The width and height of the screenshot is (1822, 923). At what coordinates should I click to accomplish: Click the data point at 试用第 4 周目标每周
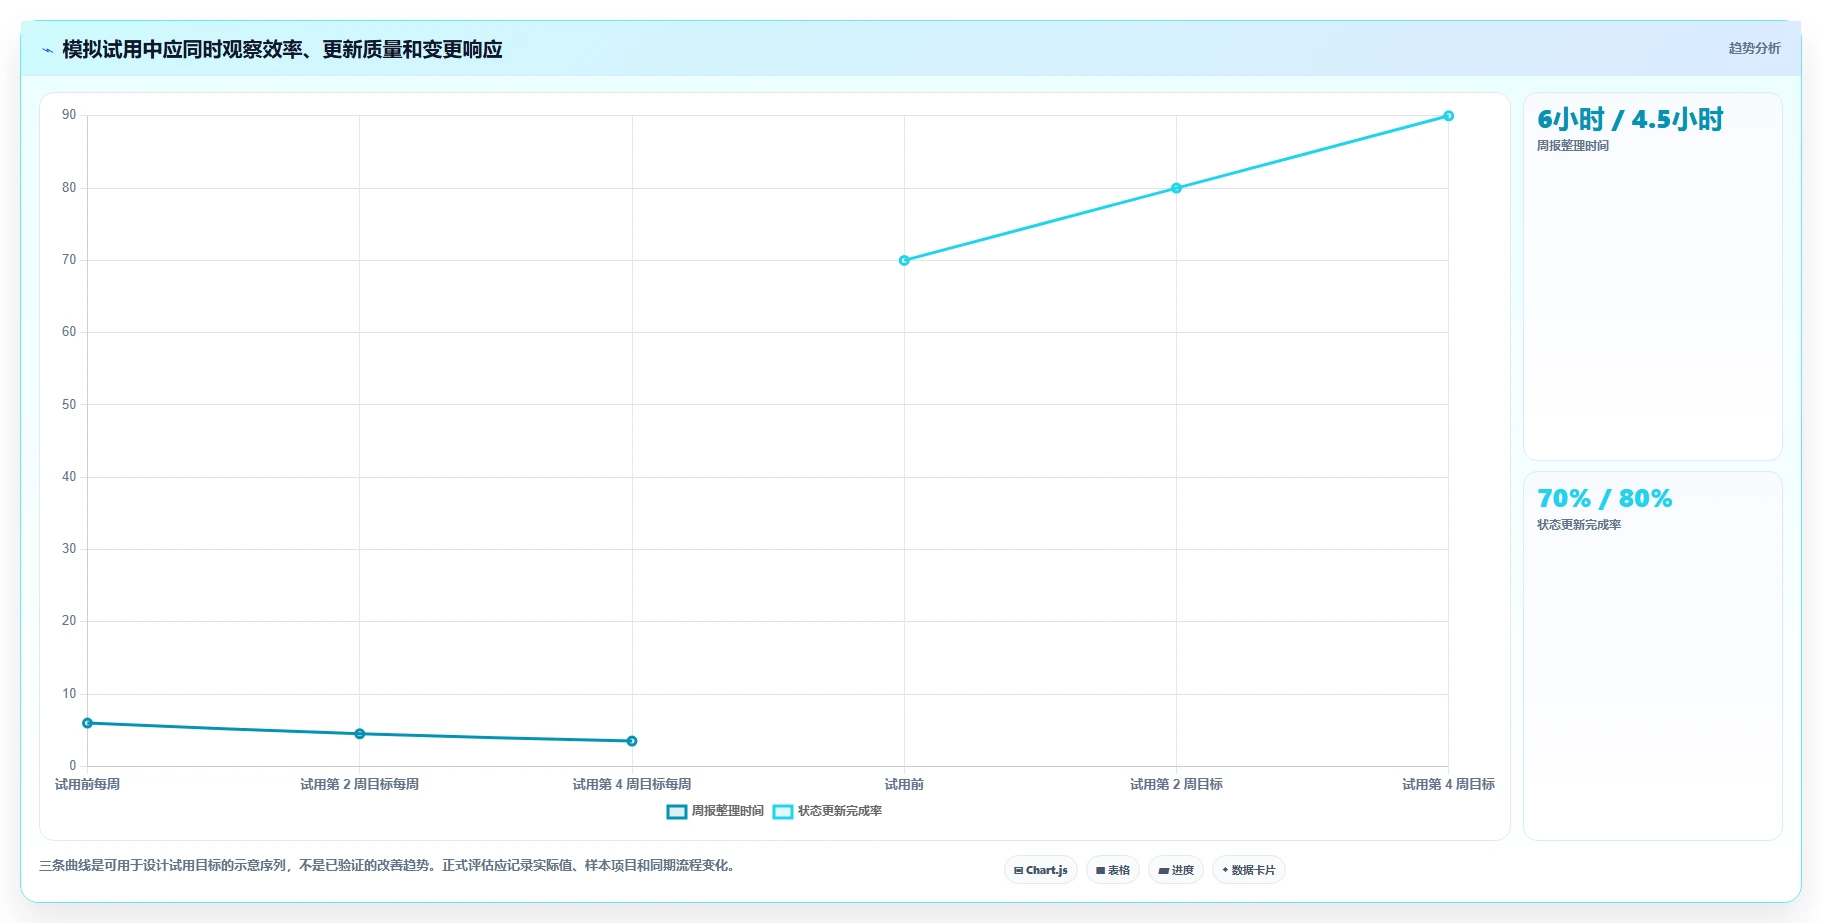tap(632, 741)
